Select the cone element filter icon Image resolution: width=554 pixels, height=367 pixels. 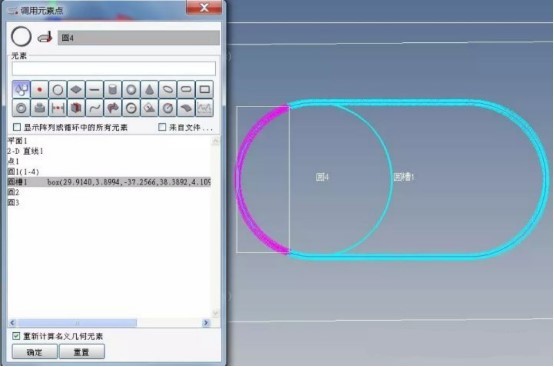tap(149, 89)
